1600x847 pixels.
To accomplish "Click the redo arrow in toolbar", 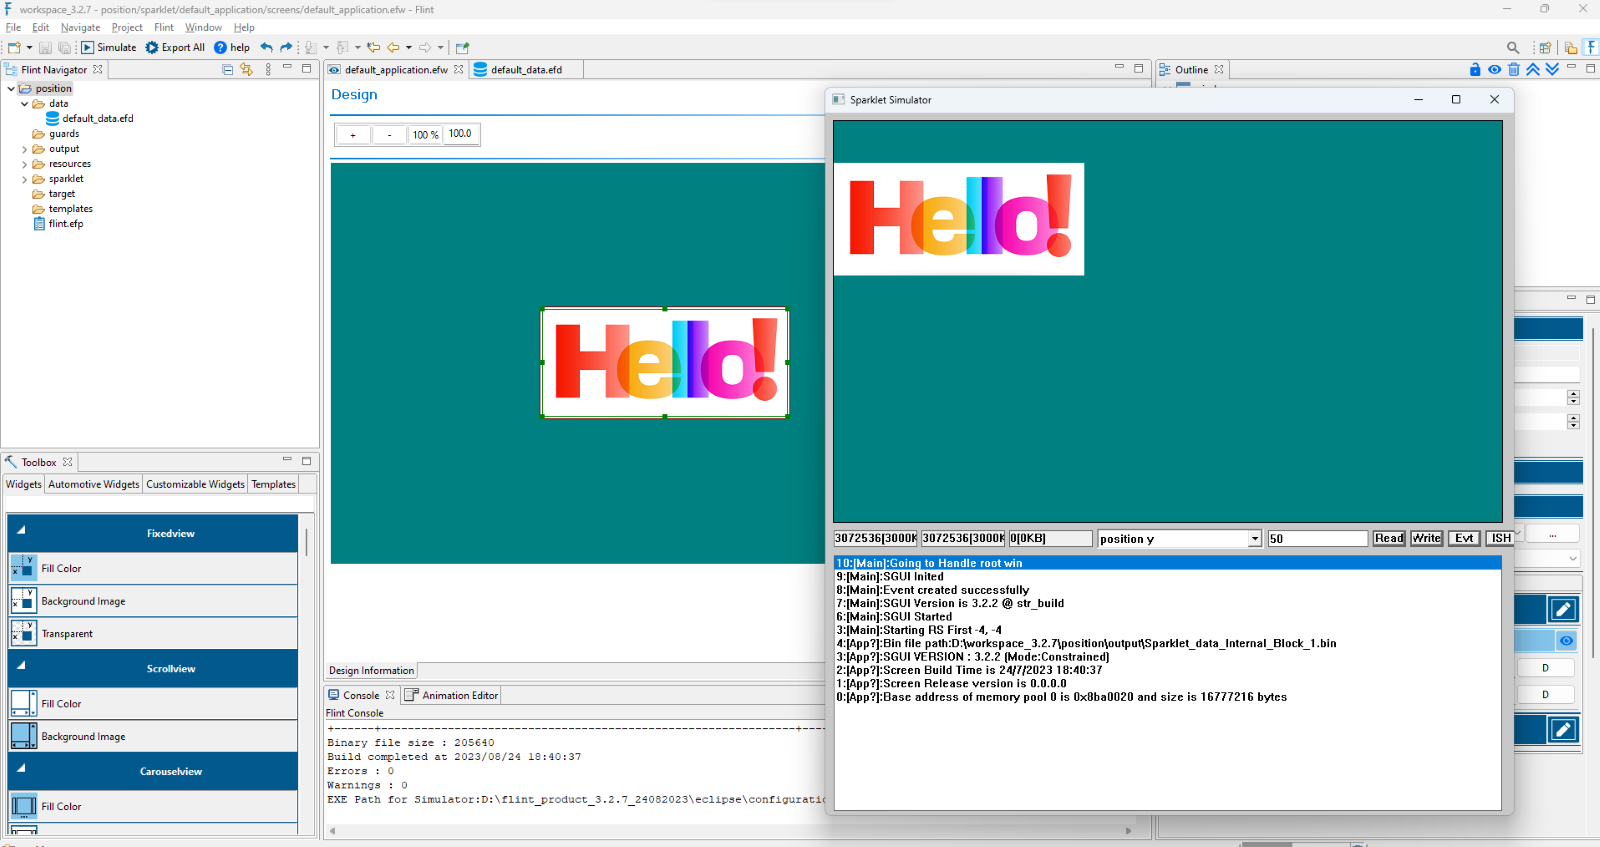I will [x=286, y=47].
